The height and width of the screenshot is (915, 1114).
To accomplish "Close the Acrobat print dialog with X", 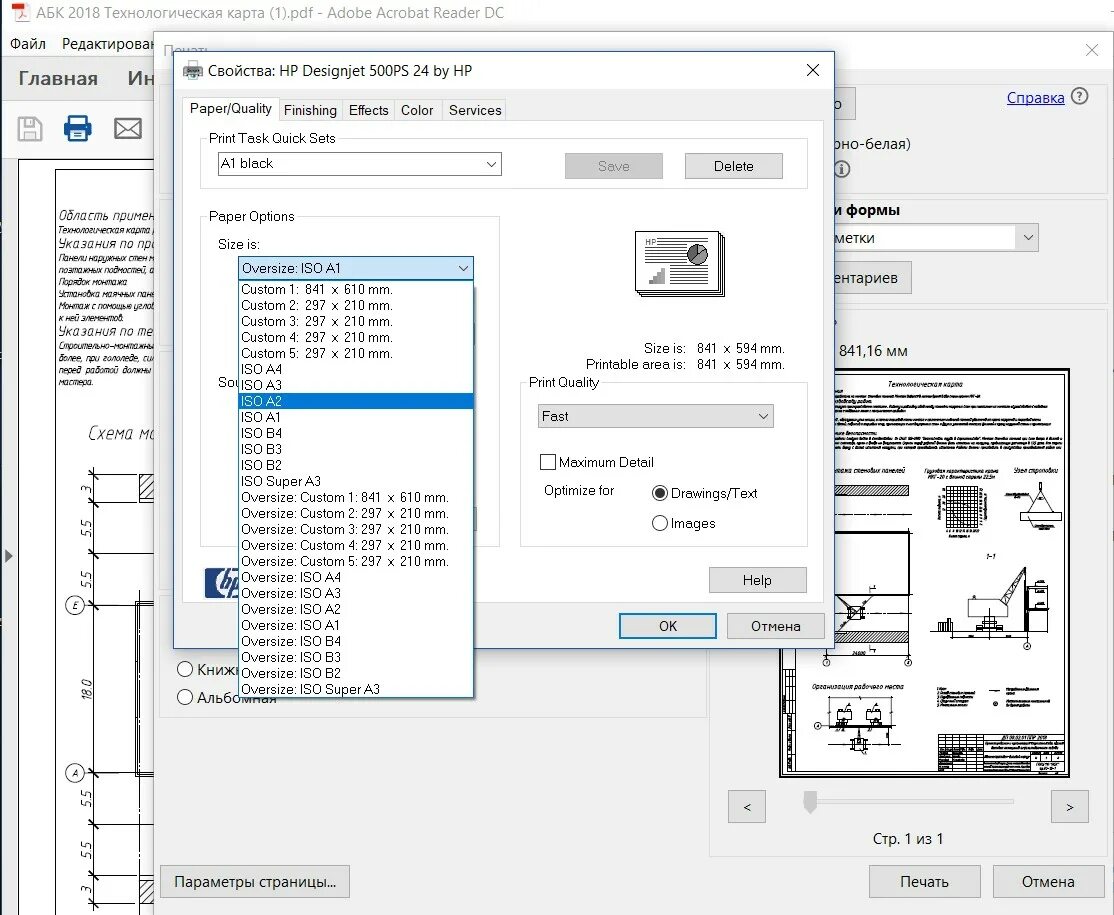I will [x=1092, y=50].
